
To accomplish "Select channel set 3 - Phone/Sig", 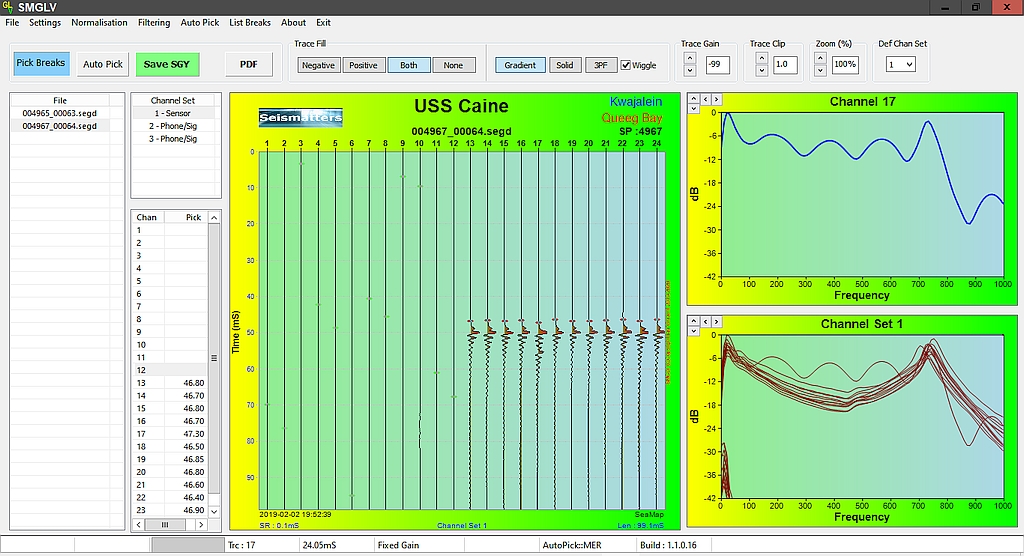I will pyautogui.click(x=172, y=139).
